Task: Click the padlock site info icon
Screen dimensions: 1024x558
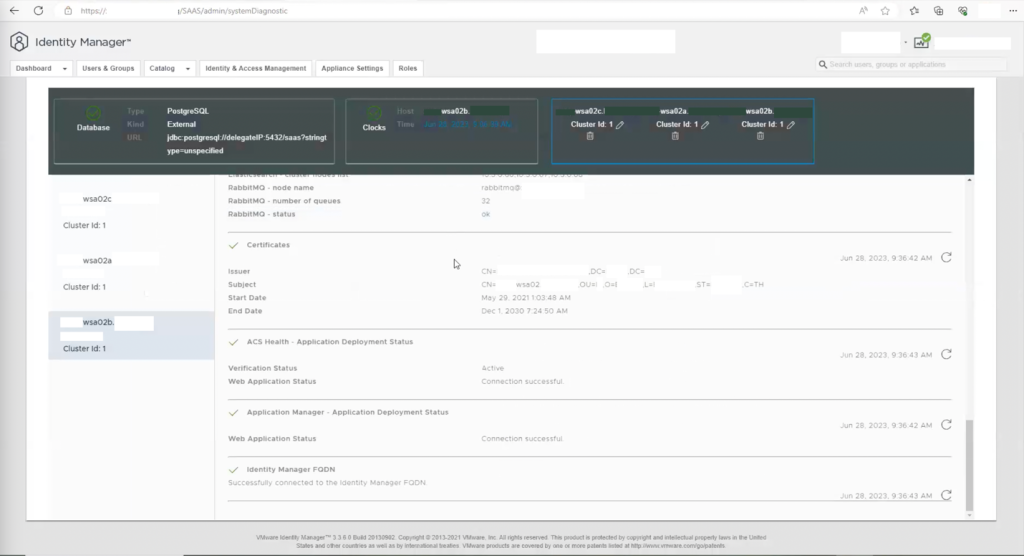Action: point(68,10)
